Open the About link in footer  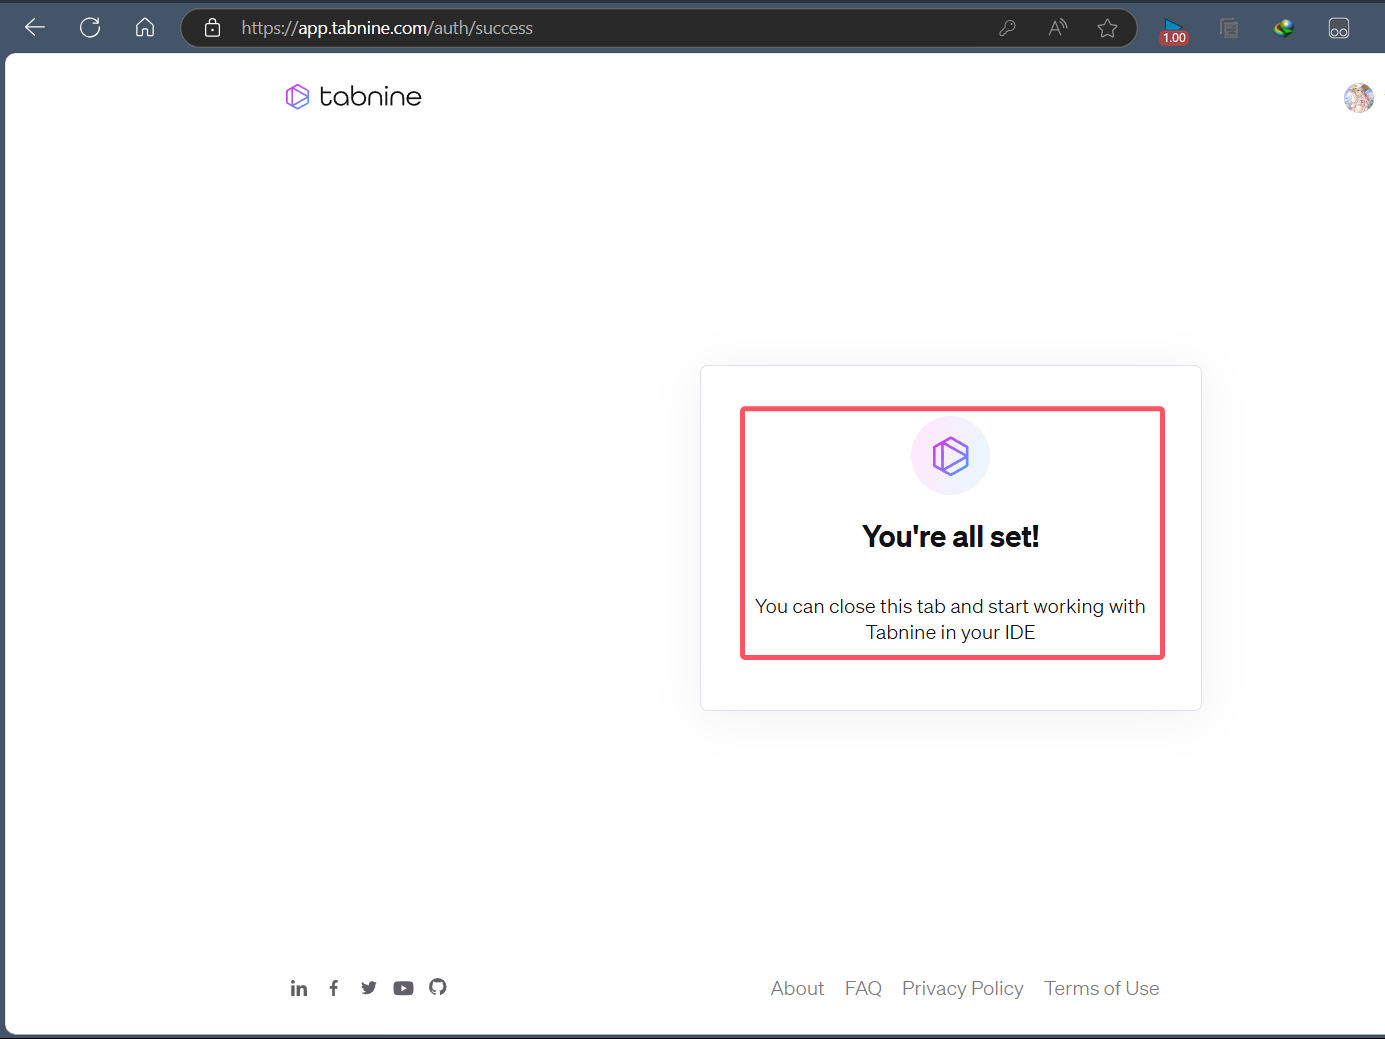click(x=797, y=988)
